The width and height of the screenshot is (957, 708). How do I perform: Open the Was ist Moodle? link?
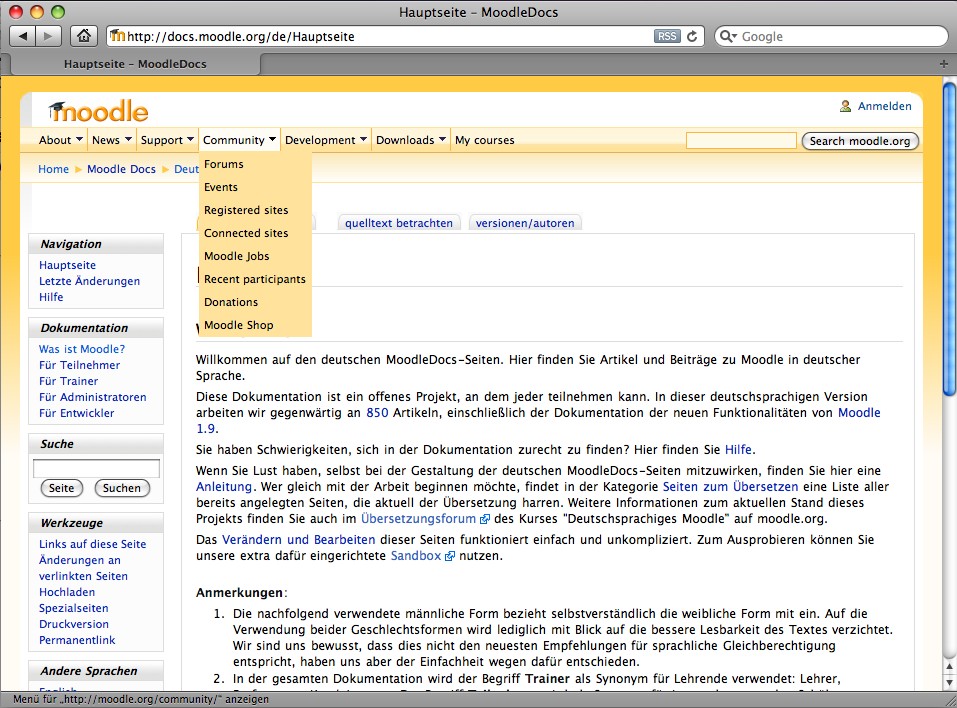click(x=82, y=349)
